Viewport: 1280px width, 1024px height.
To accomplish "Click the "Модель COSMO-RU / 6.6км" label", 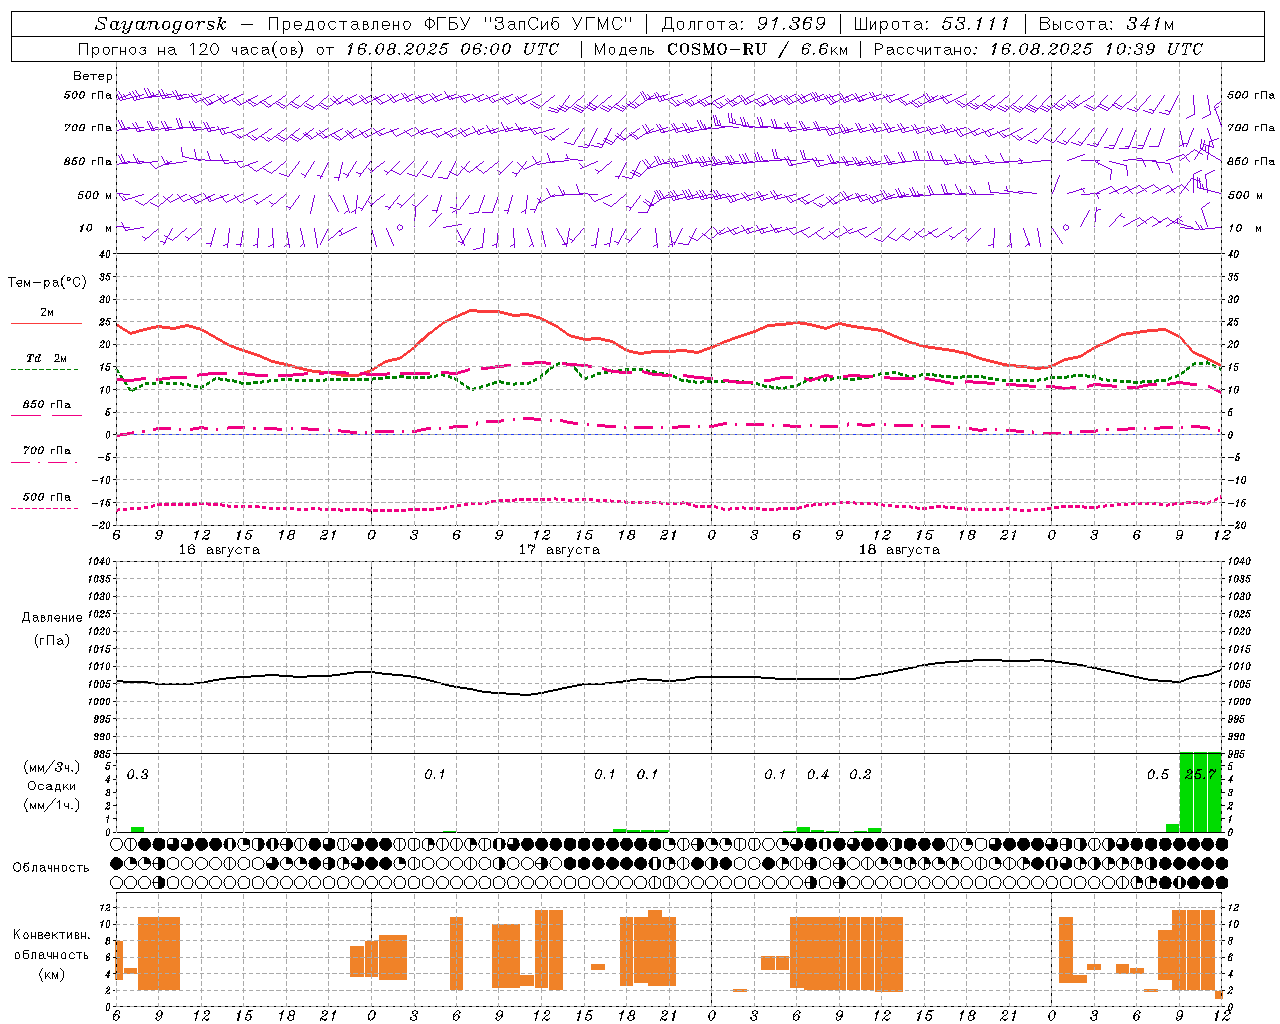I will click(x=720, y=49).
